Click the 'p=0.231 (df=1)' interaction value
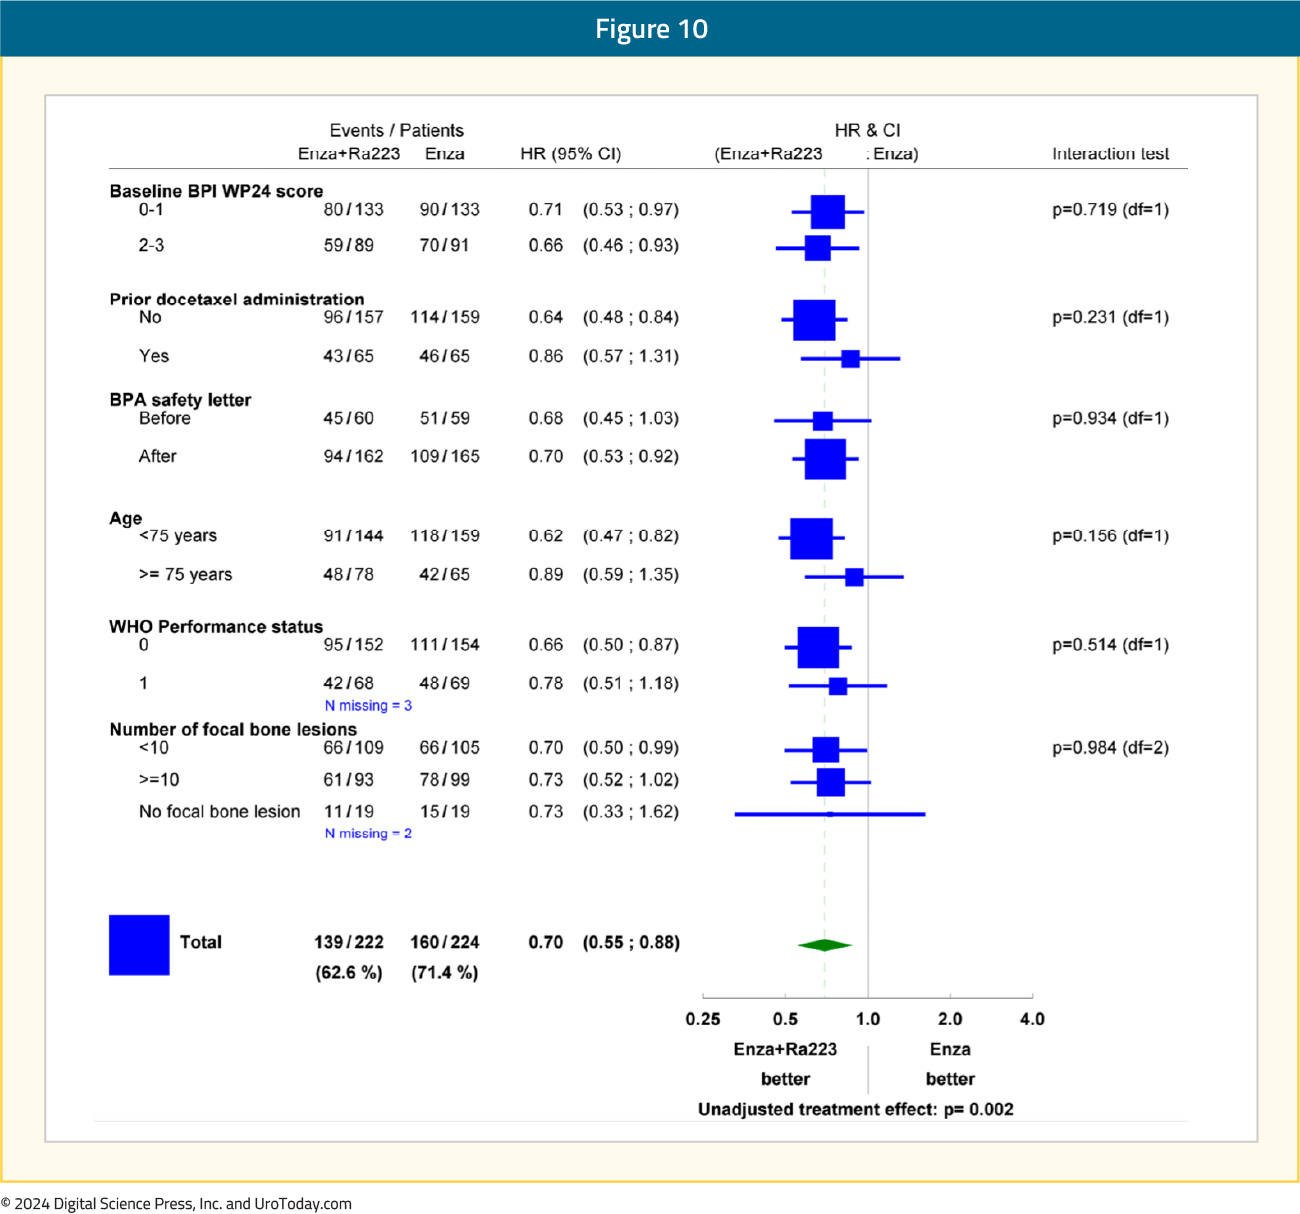 (1110, 317)
